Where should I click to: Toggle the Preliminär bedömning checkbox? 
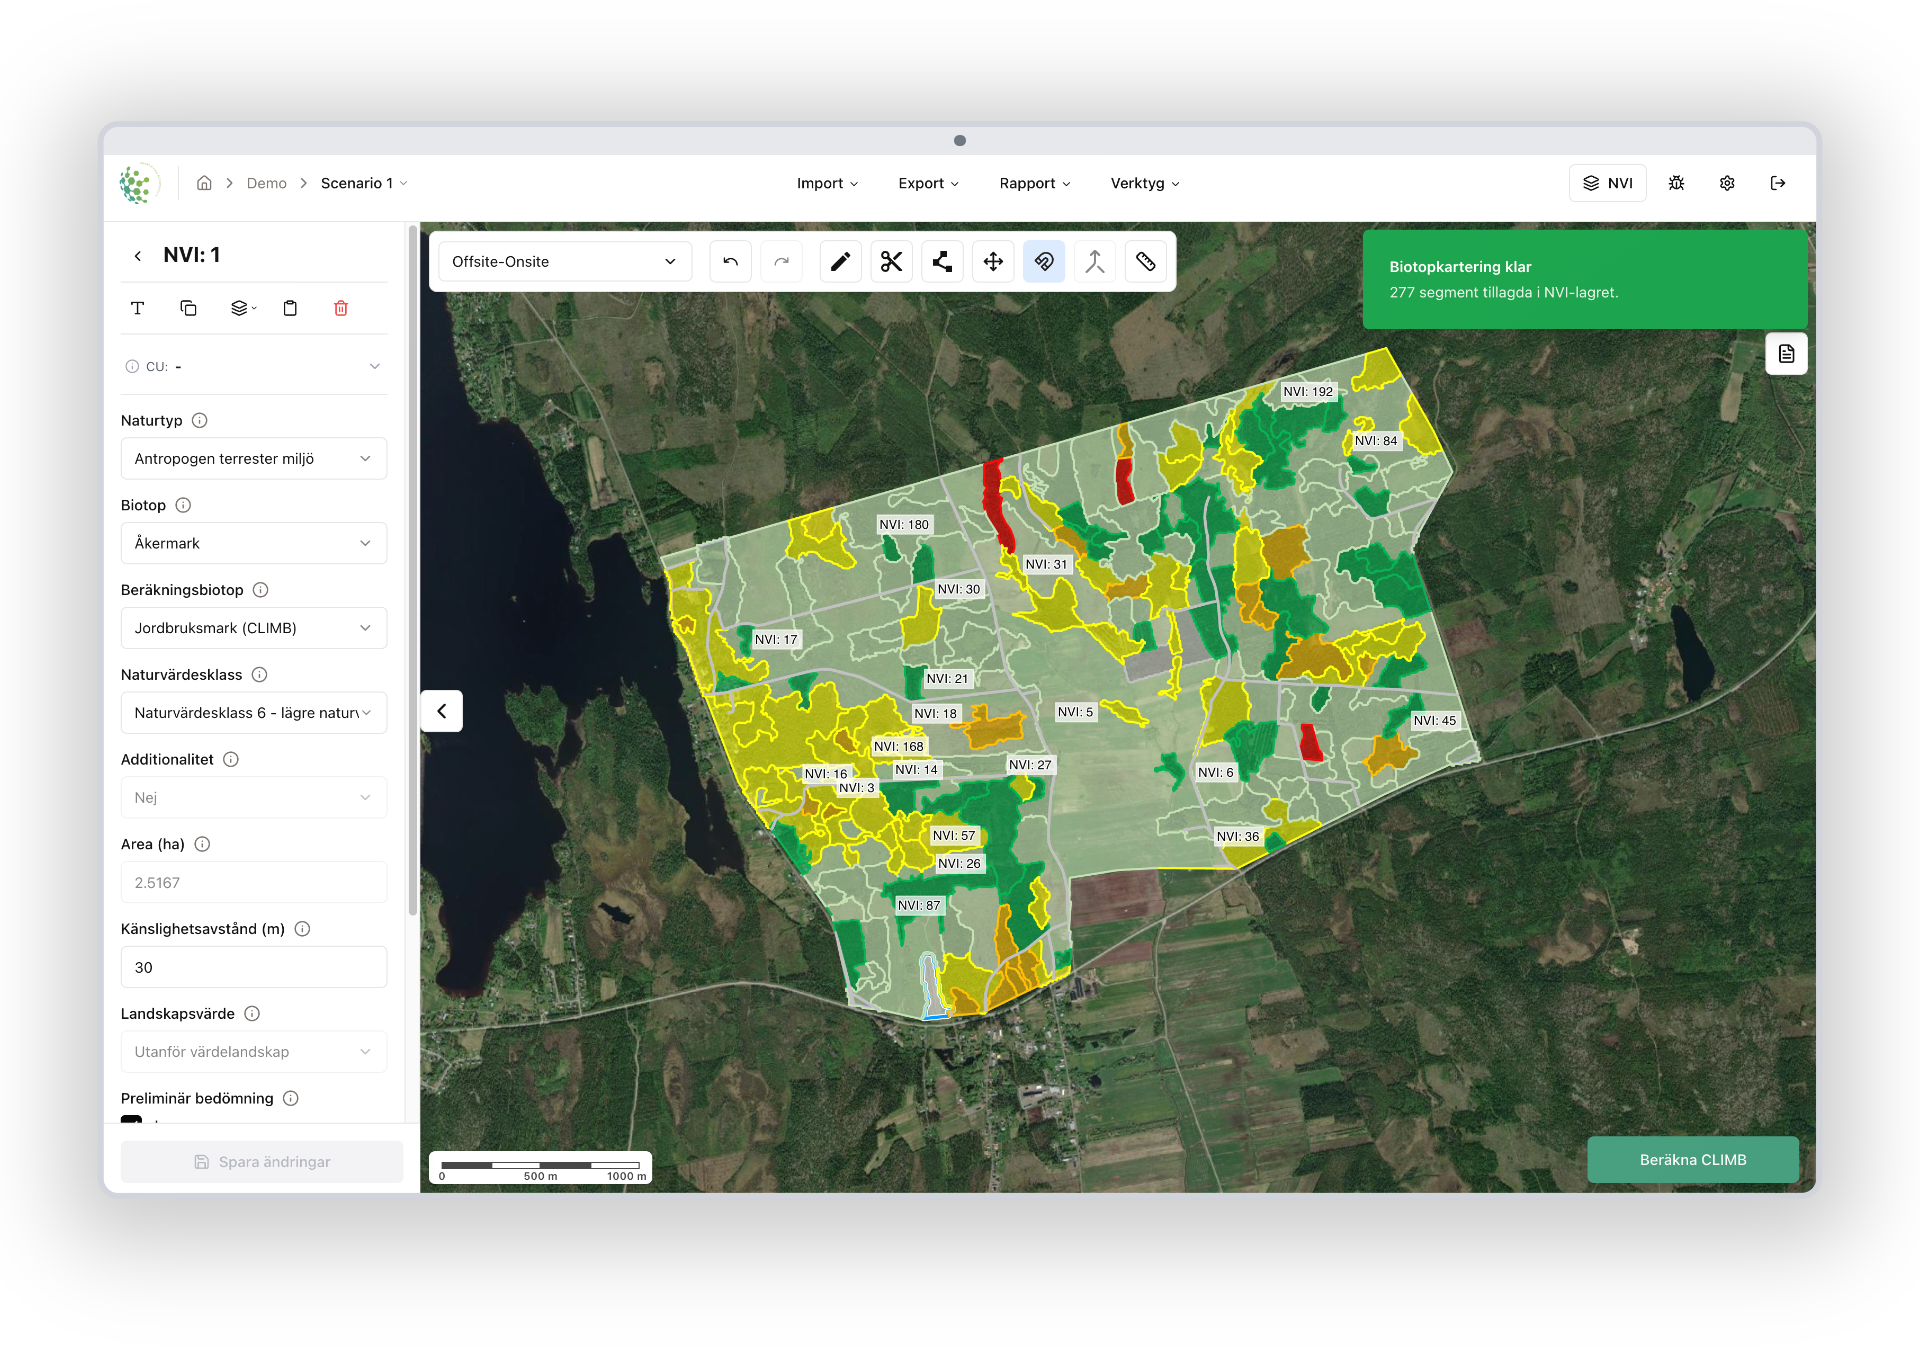coord(131,1122)
